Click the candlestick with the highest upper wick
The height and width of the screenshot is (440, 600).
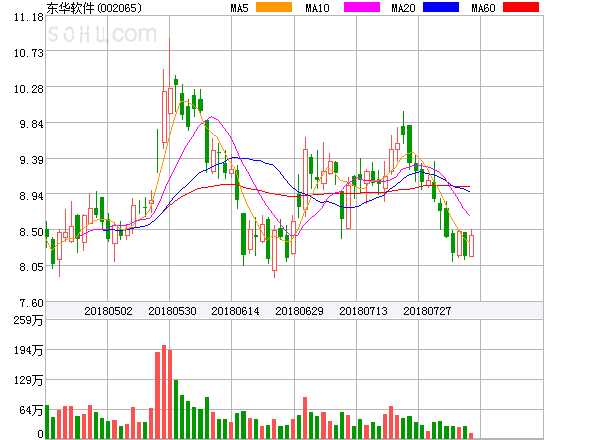(170, 76)
